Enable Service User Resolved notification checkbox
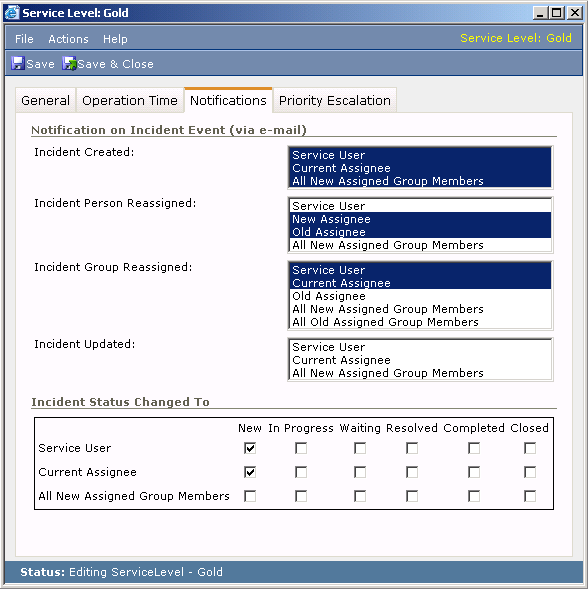Viewport: 588px width, 589px height. coord(412,448)
